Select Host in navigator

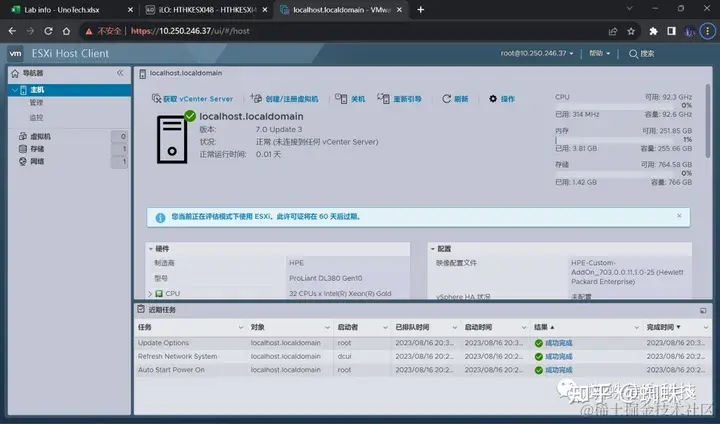[x=69, y=90]
